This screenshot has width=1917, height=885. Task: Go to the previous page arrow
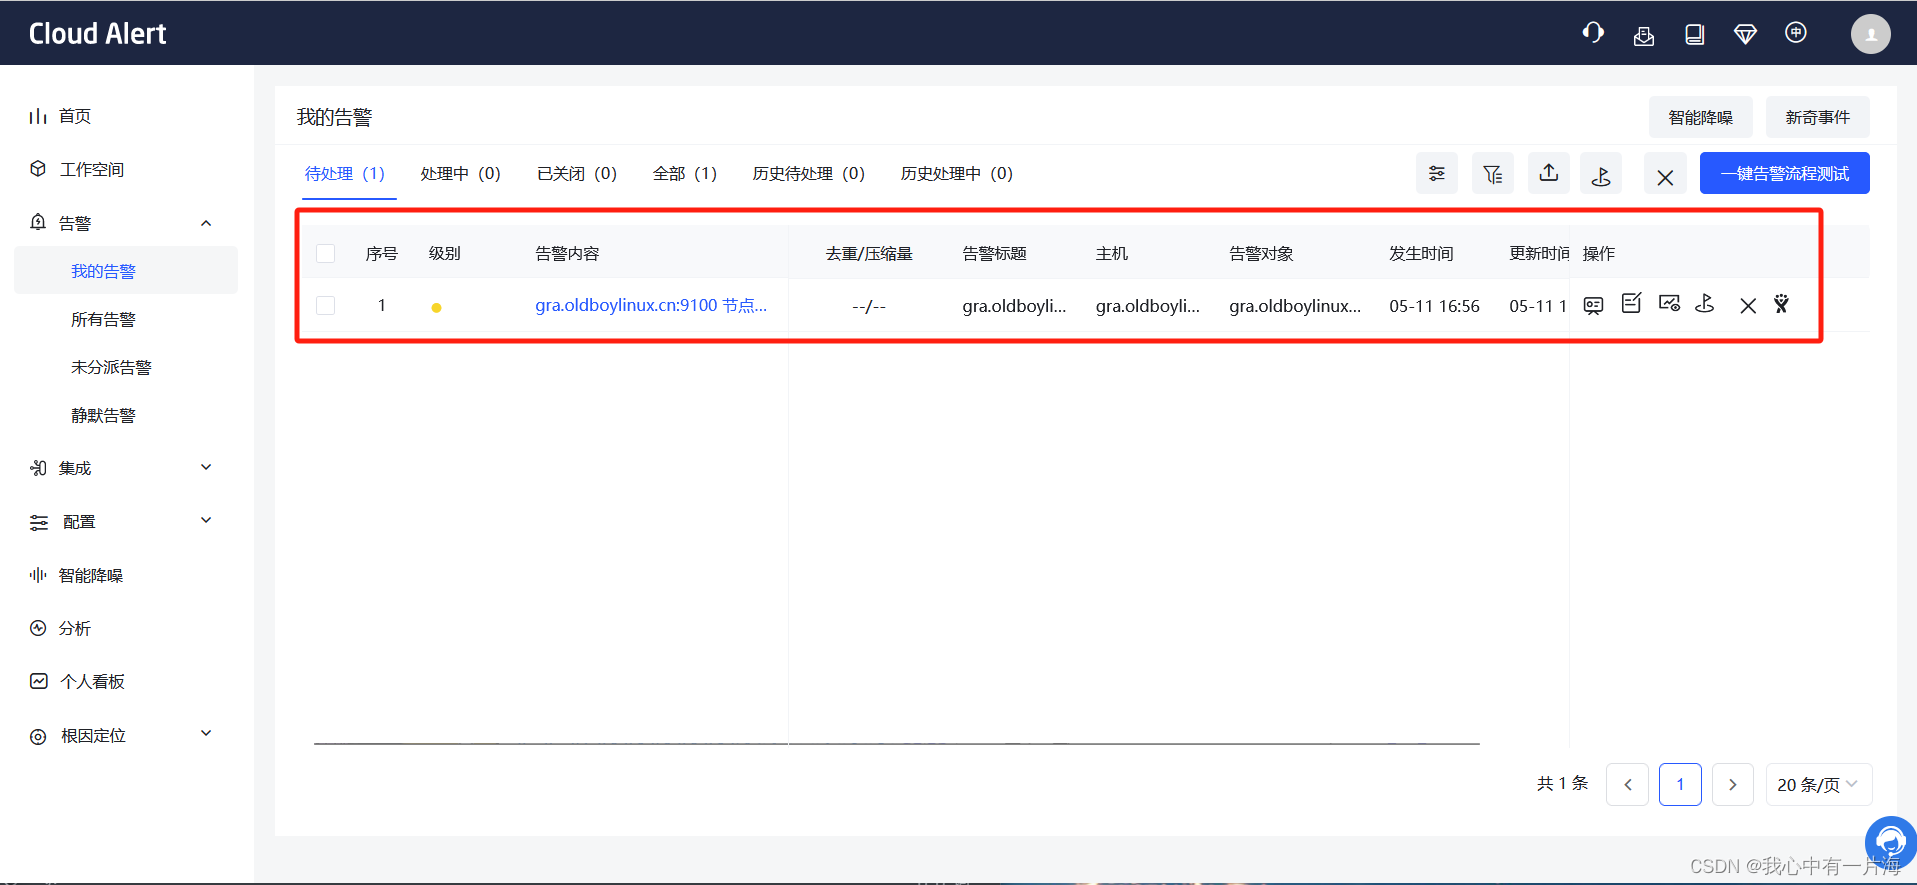(x=1628, y=785)
